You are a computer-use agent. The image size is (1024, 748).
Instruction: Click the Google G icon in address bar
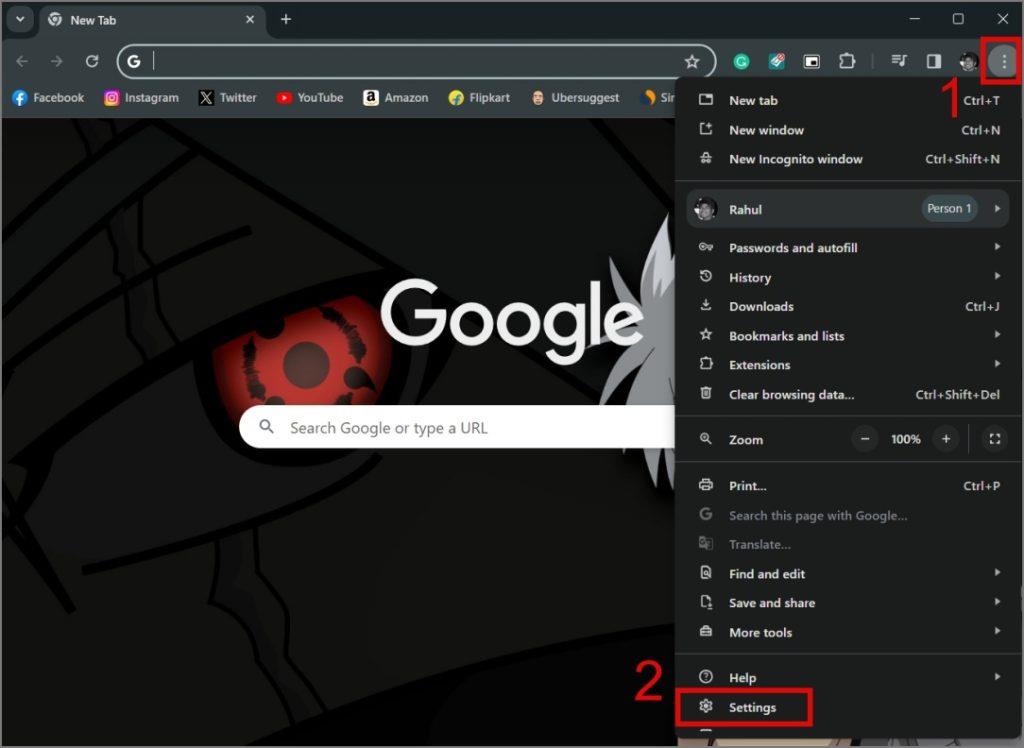(x=135, y=61)
